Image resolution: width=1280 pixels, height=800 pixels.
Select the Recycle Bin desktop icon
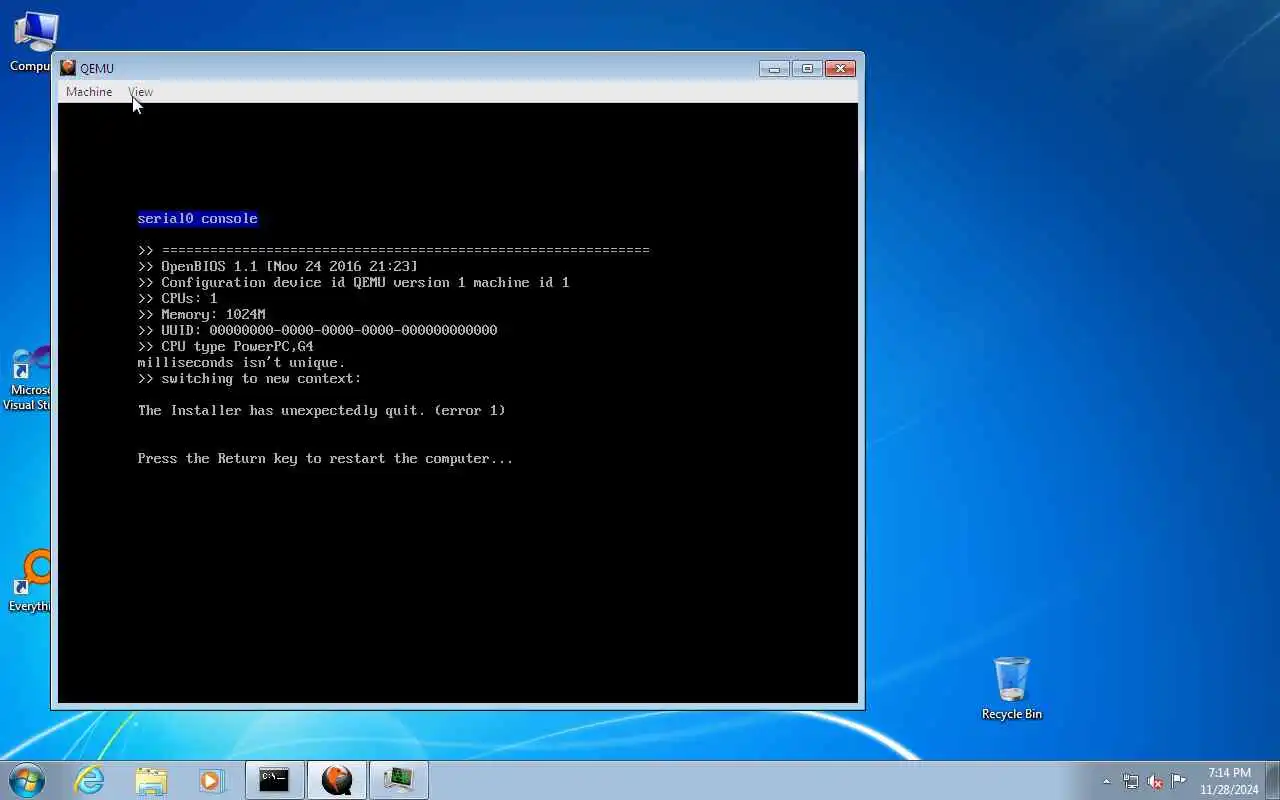[x=1012, y=688]
